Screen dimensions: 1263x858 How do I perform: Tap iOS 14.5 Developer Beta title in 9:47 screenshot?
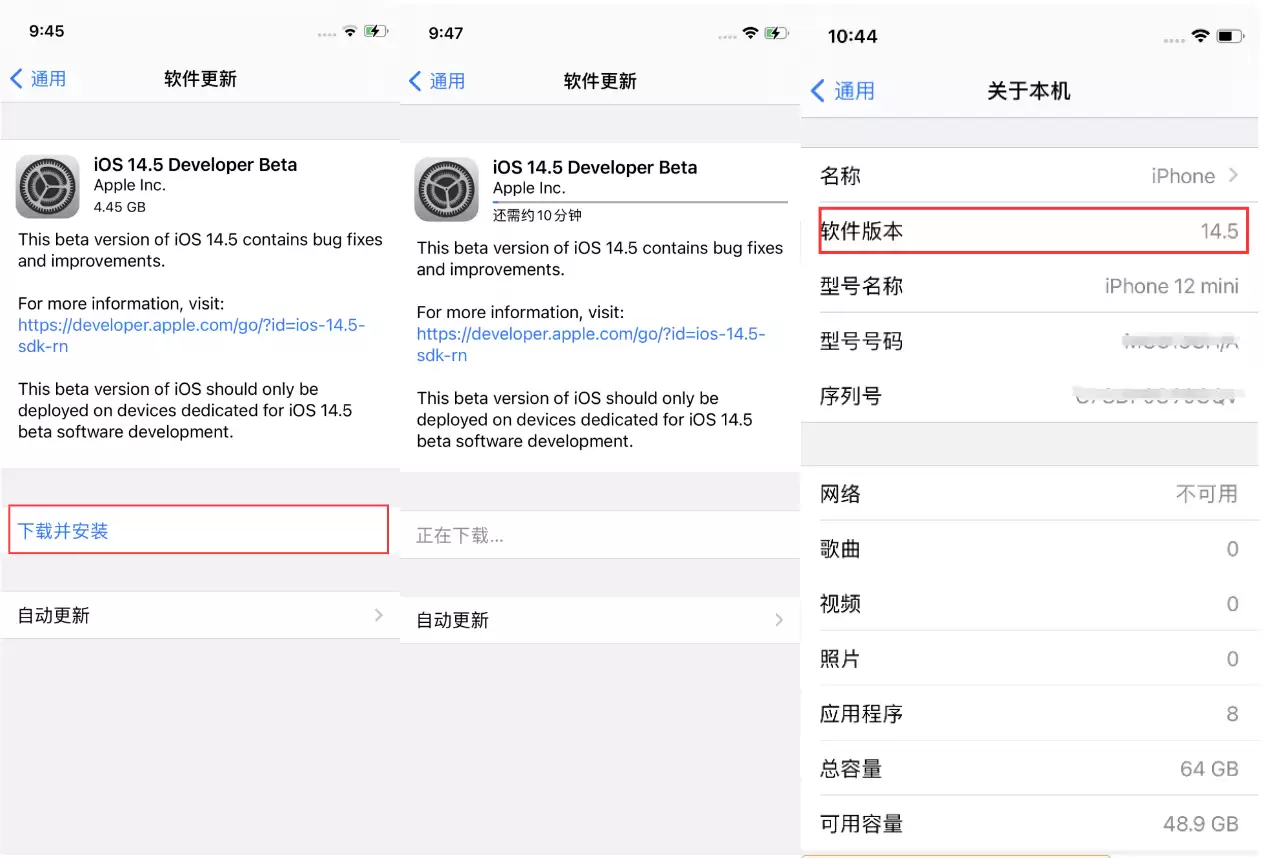coord(595,168)
